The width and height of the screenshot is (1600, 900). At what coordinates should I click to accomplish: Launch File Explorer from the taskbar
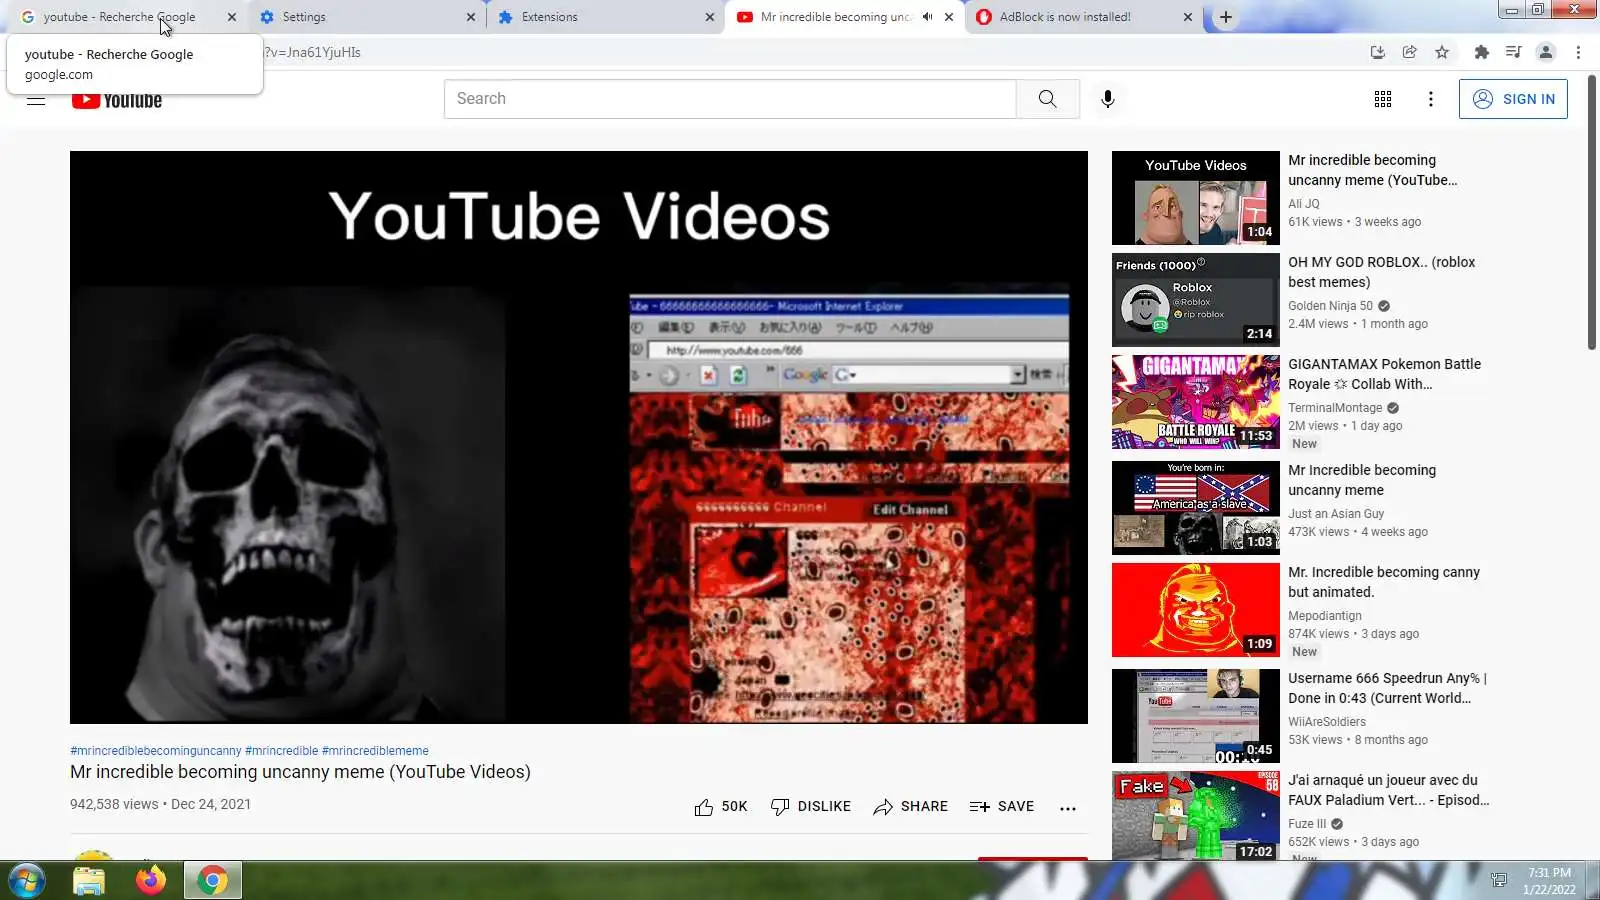(89, 880)
